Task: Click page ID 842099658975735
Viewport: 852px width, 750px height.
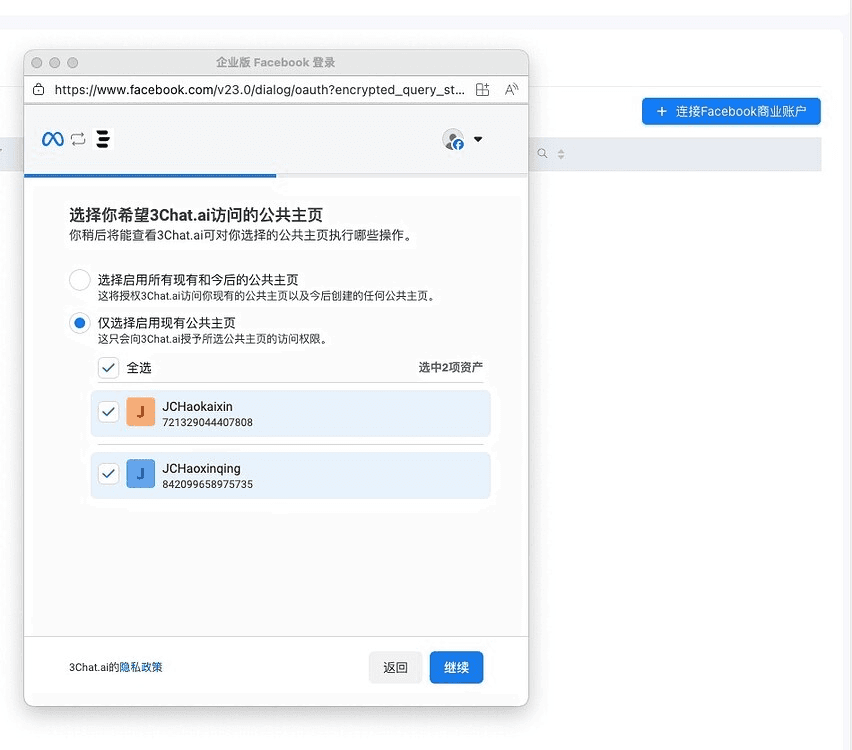Action: [208, 484]
